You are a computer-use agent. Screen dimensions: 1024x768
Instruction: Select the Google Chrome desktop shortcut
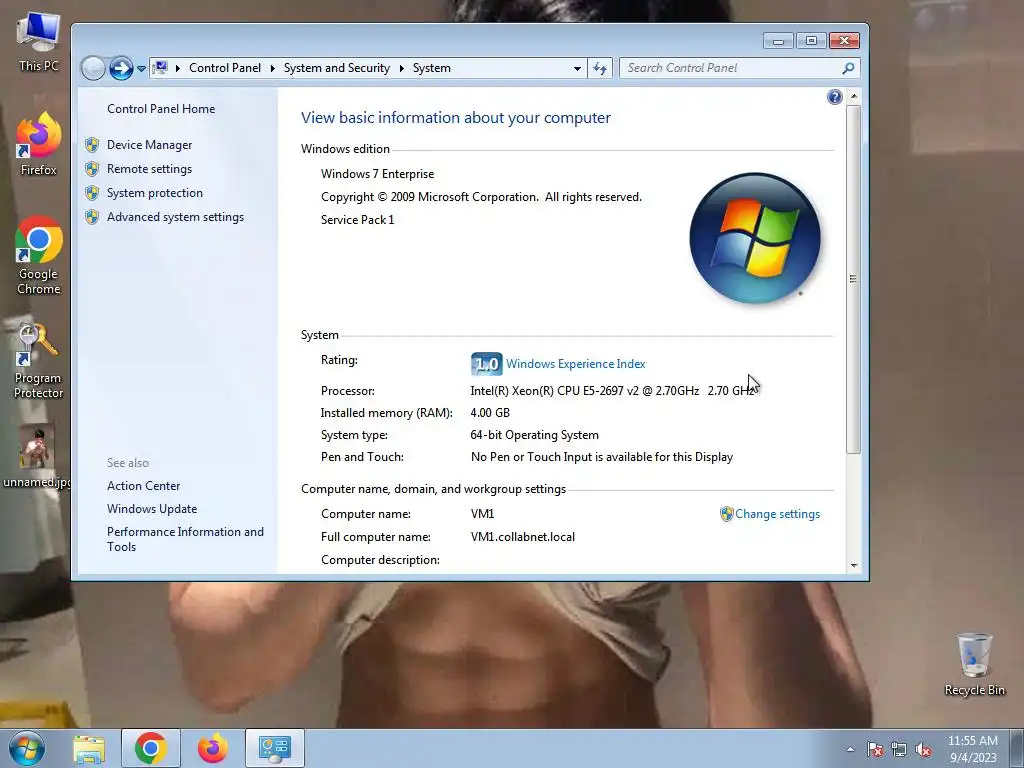[38, 255]
